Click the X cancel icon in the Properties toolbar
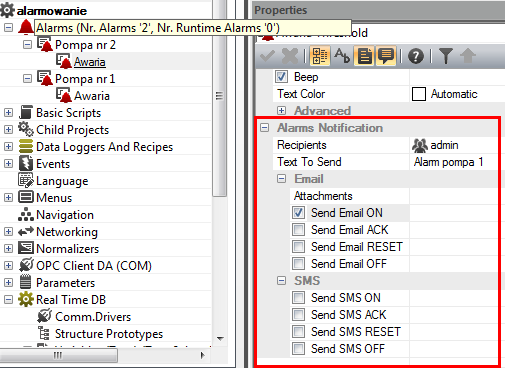The height and width of the screenshot is (368, 505). 290,56
